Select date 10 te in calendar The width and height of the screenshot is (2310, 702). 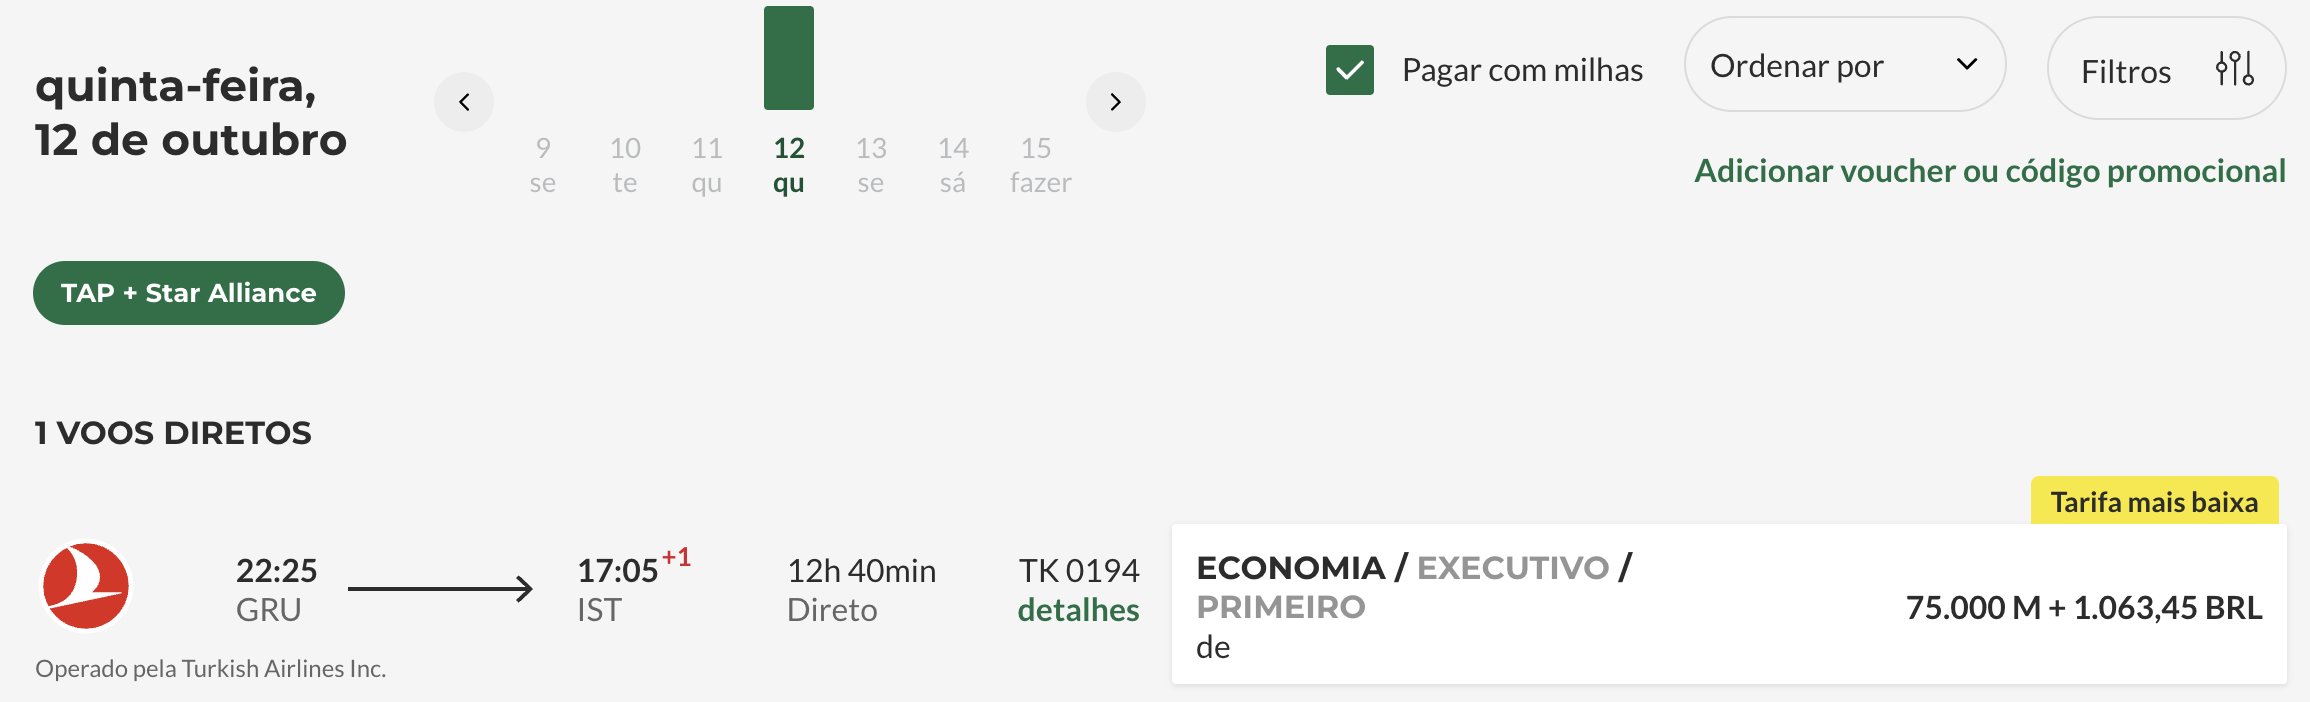(x=625, y=165)
